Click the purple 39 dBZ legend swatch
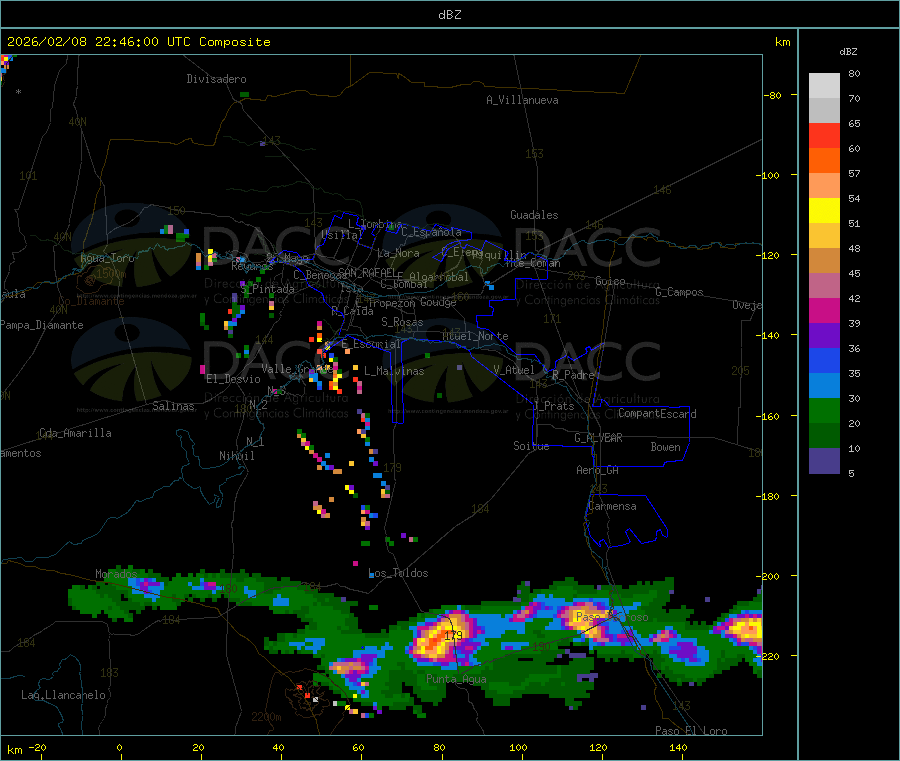The width and height of the screenshot is (900, 761). coord(824,336)
